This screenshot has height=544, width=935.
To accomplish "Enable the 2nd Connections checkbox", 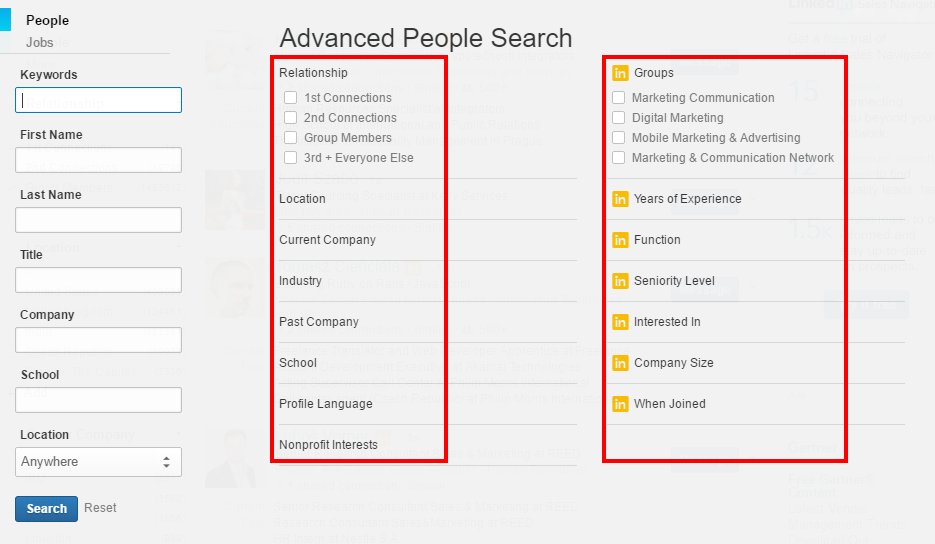I will [291, 118].
